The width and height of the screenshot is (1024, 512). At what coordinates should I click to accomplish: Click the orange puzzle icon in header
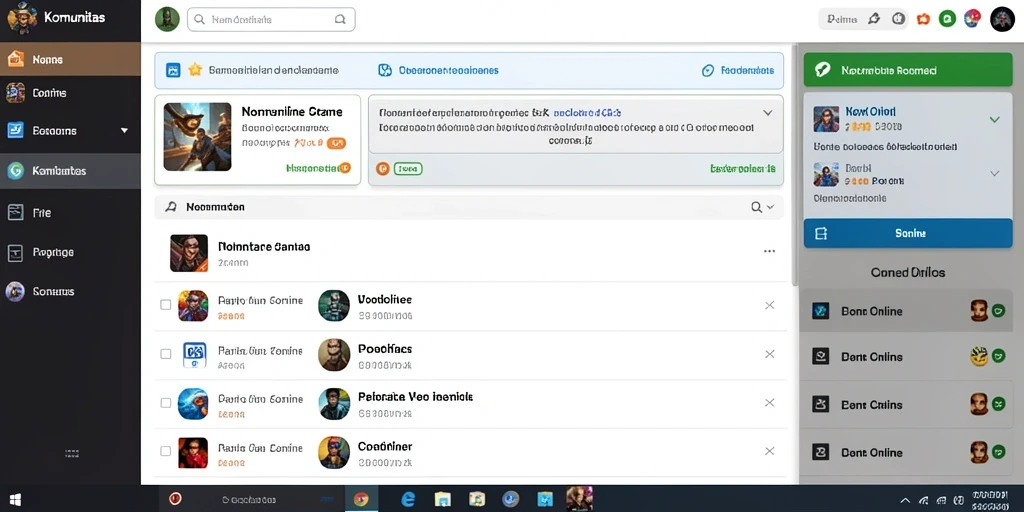click(x=923, y=19)
